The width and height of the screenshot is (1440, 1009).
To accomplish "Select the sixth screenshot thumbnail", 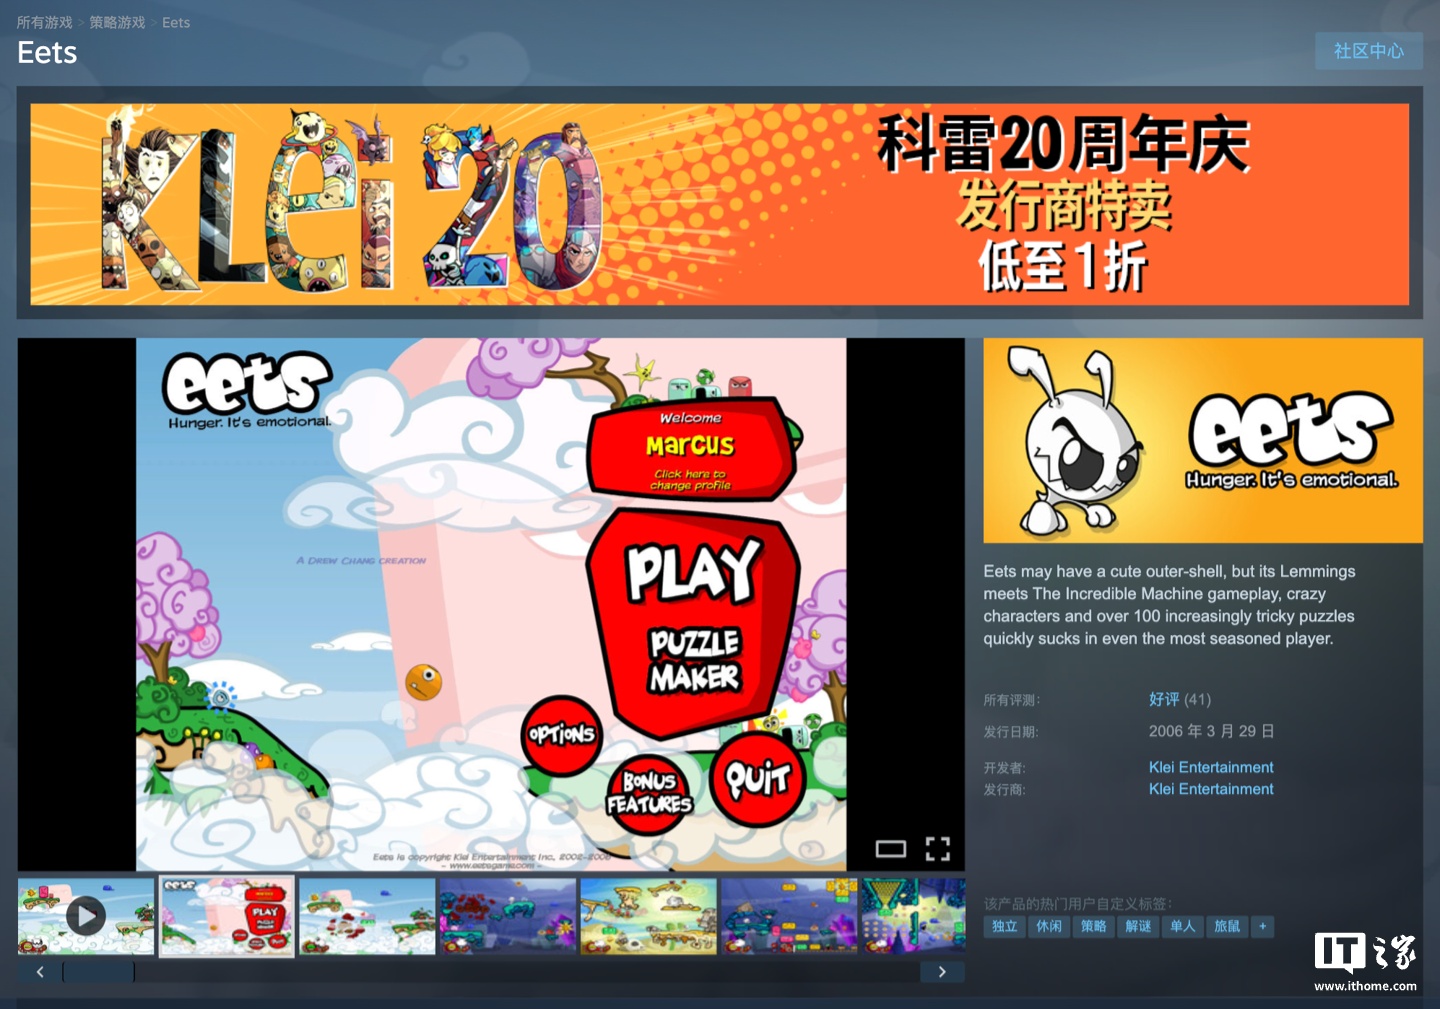I will pos(790,916).
